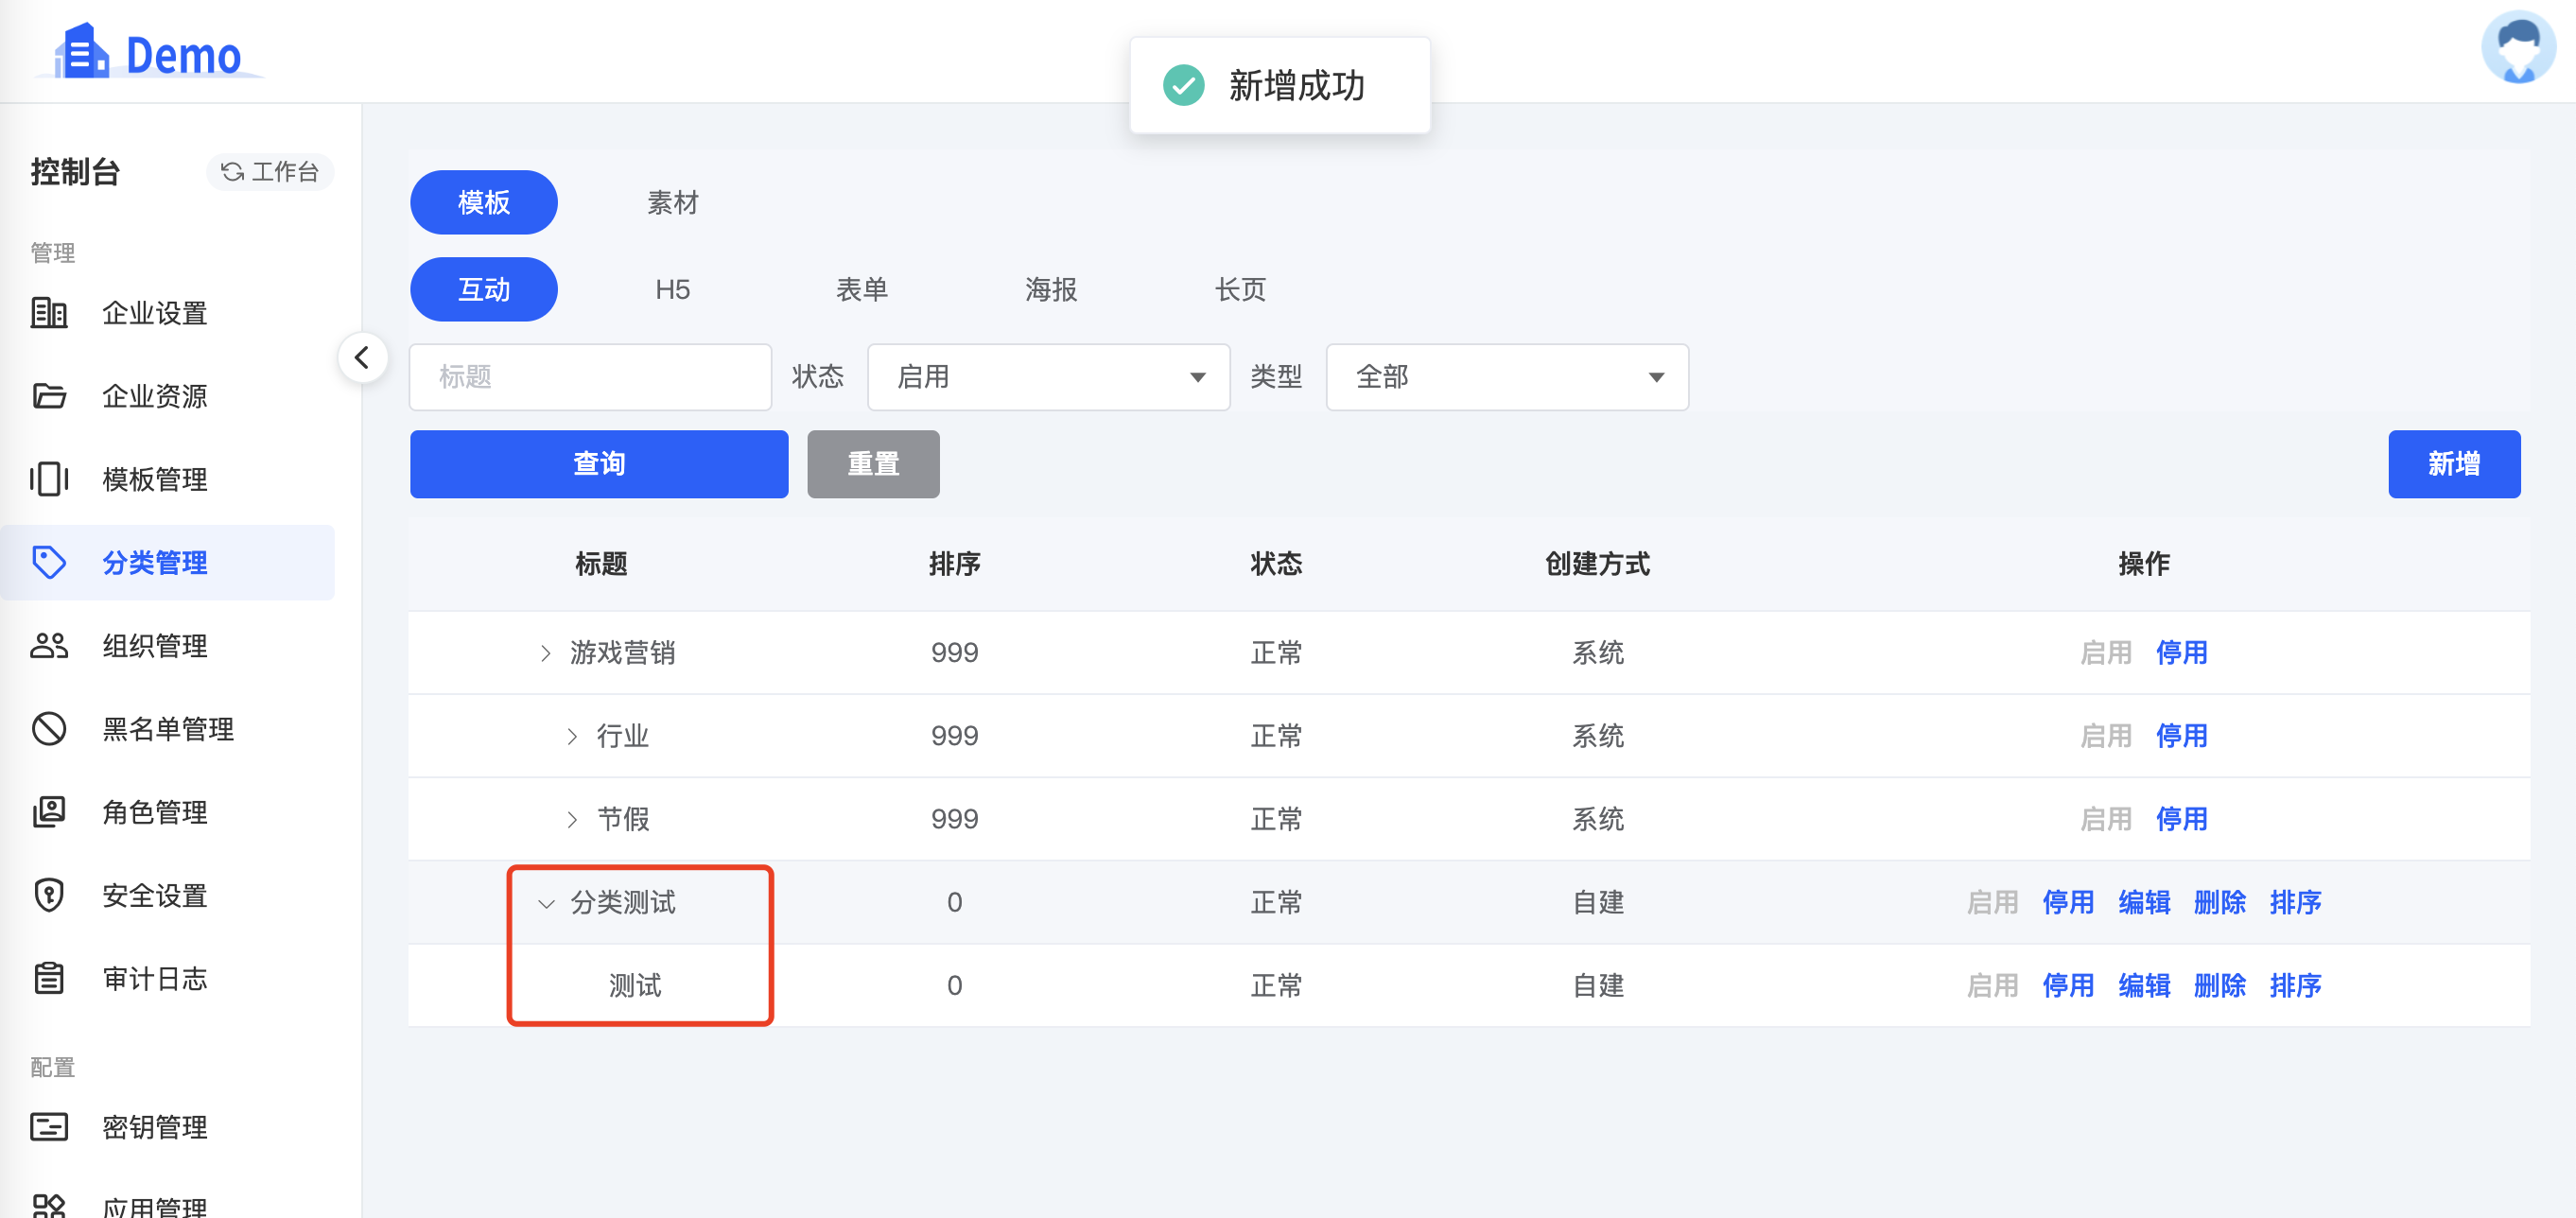This screenshot has height=1218, width=2576.
Task: Click the 应用管理 apps icon
Action: click(x=49, y=1205)
